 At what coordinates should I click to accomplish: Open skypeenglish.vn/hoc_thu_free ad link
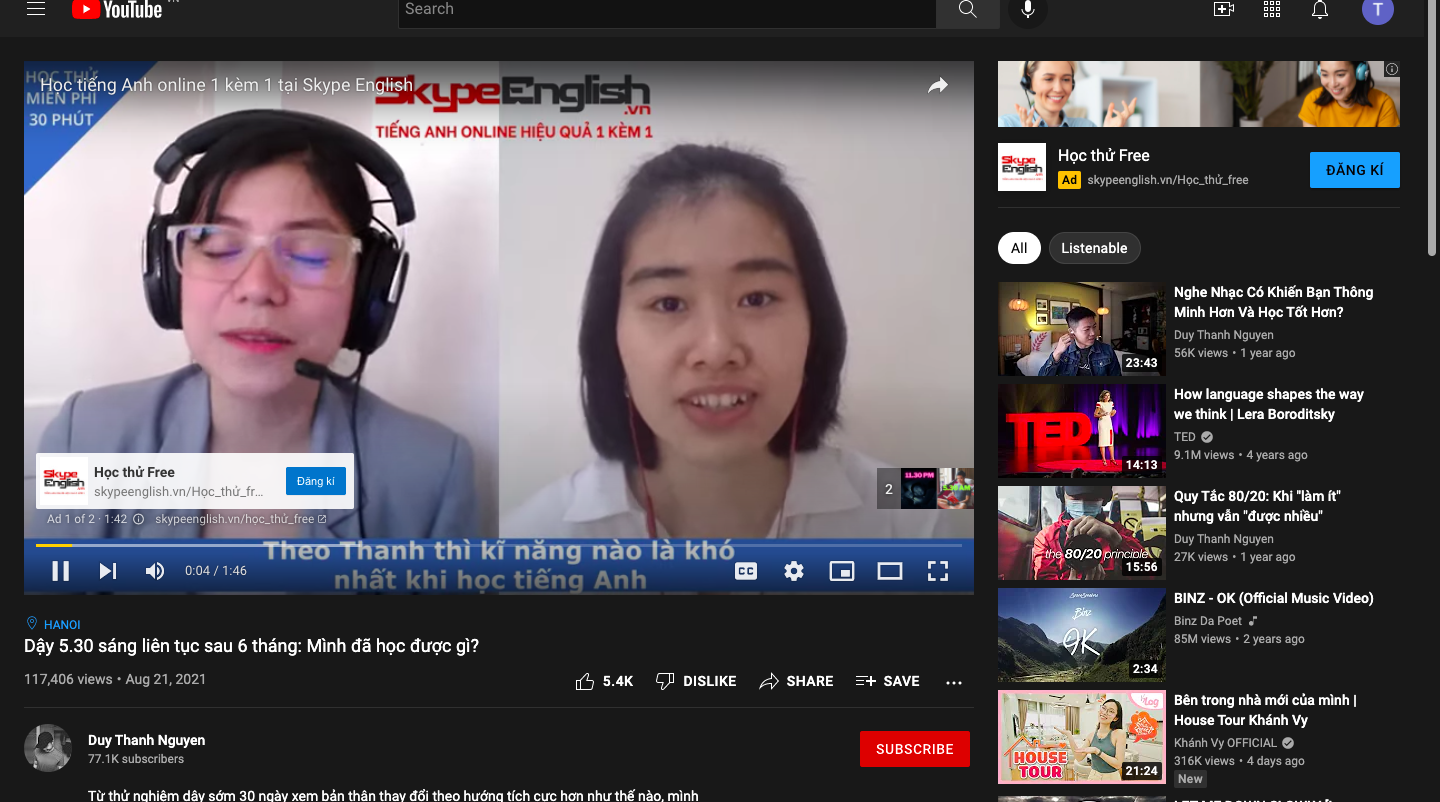point(240,519)
